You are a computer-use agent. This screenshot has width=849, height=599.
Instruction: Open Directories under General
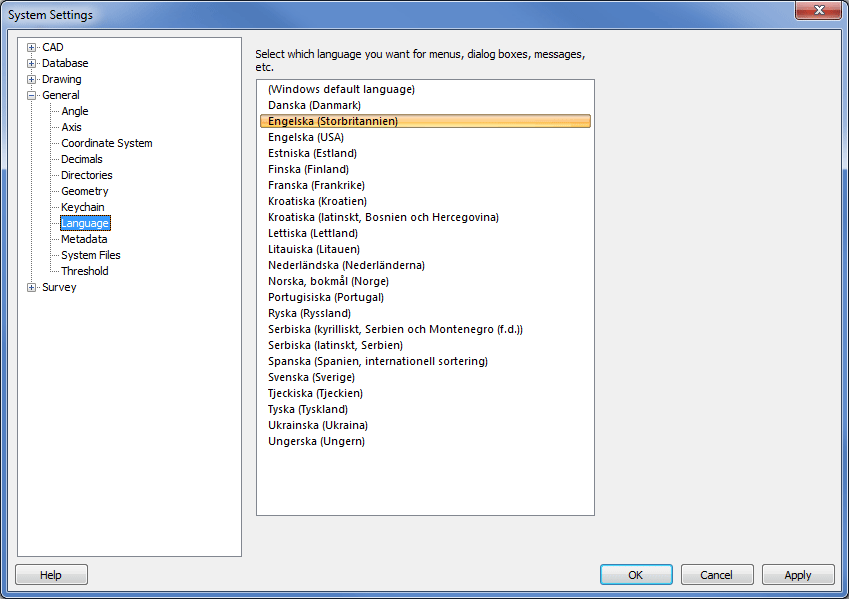coord(87,175)
